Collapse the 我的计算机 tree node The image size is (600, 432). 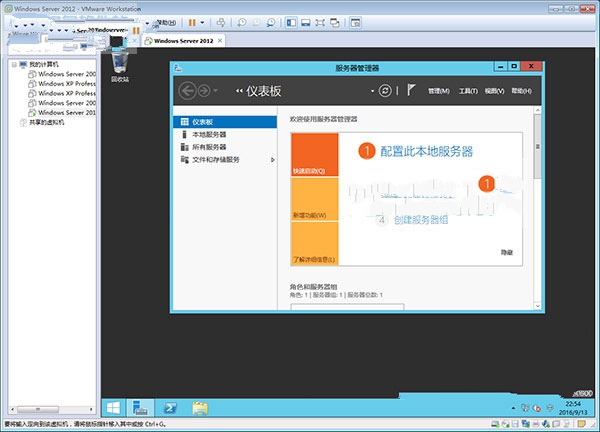(14, 64)
